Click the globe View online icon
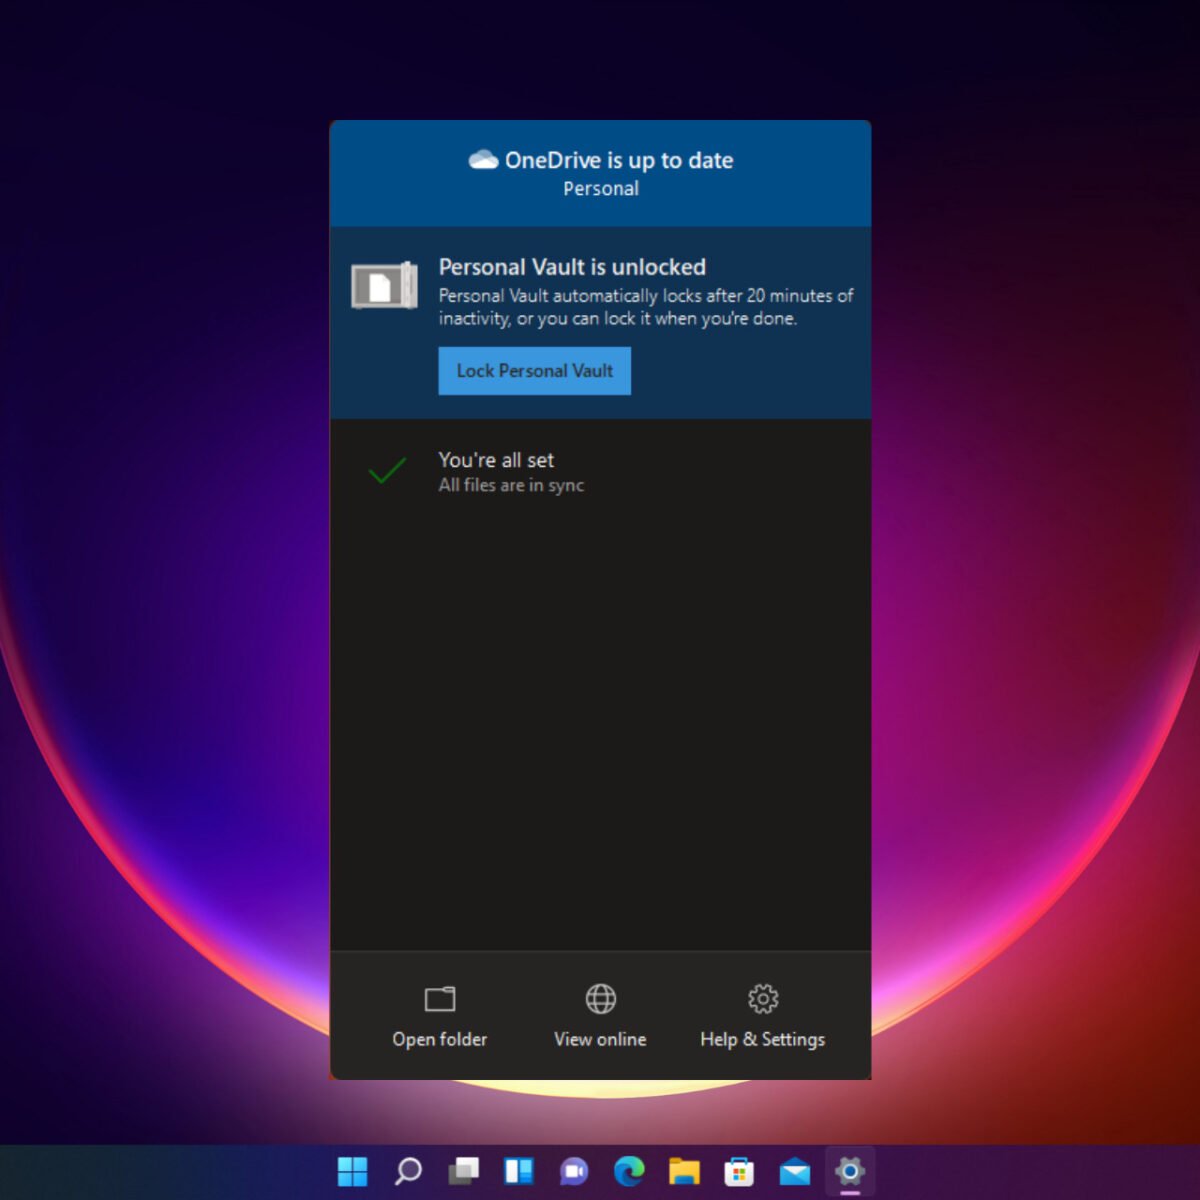This screenshot has width=1200, height=1200. (601, 999)
